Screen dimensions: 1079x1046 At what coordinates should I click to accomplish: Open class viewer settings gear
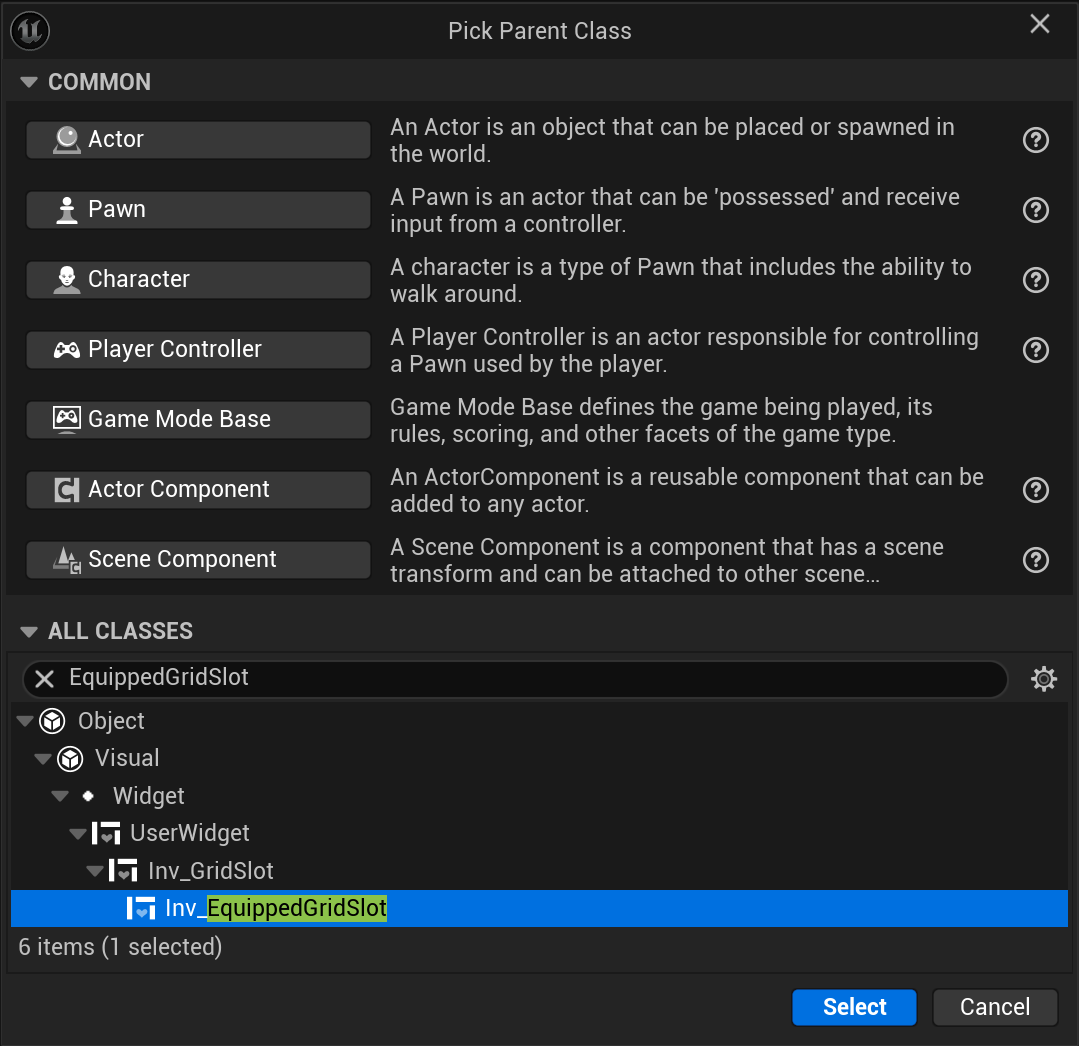pyautogui.click(x=1044, y=680)
